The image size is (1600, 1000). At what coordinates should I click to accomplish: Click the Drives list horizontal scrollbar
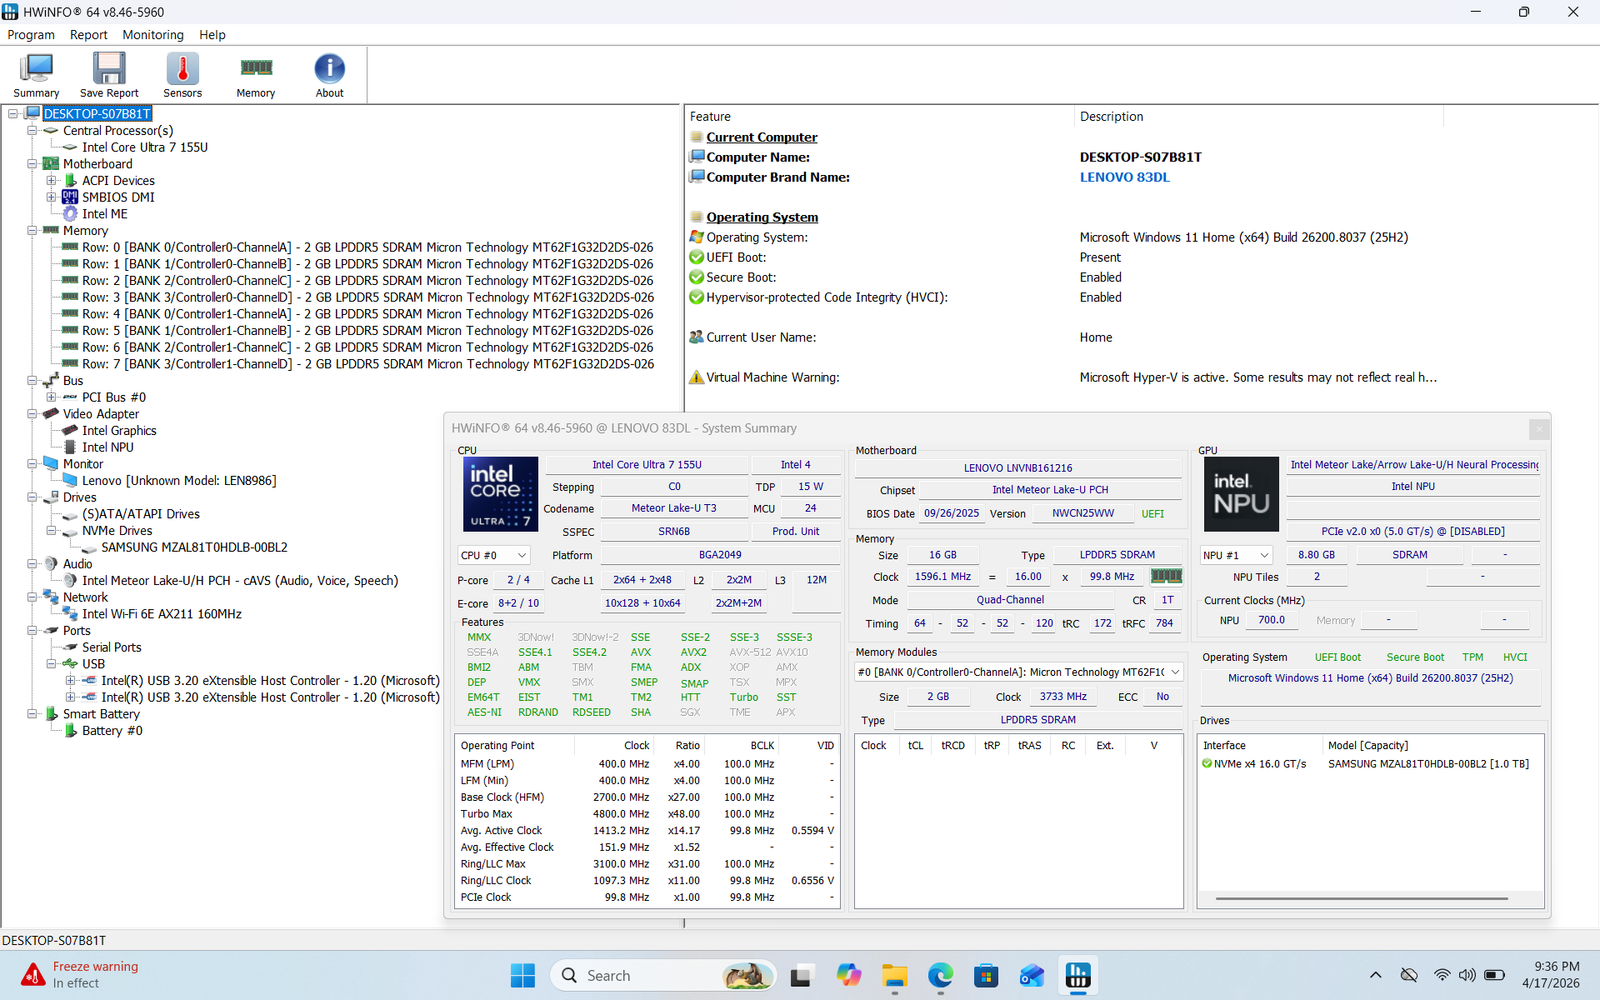(1361, 899)
